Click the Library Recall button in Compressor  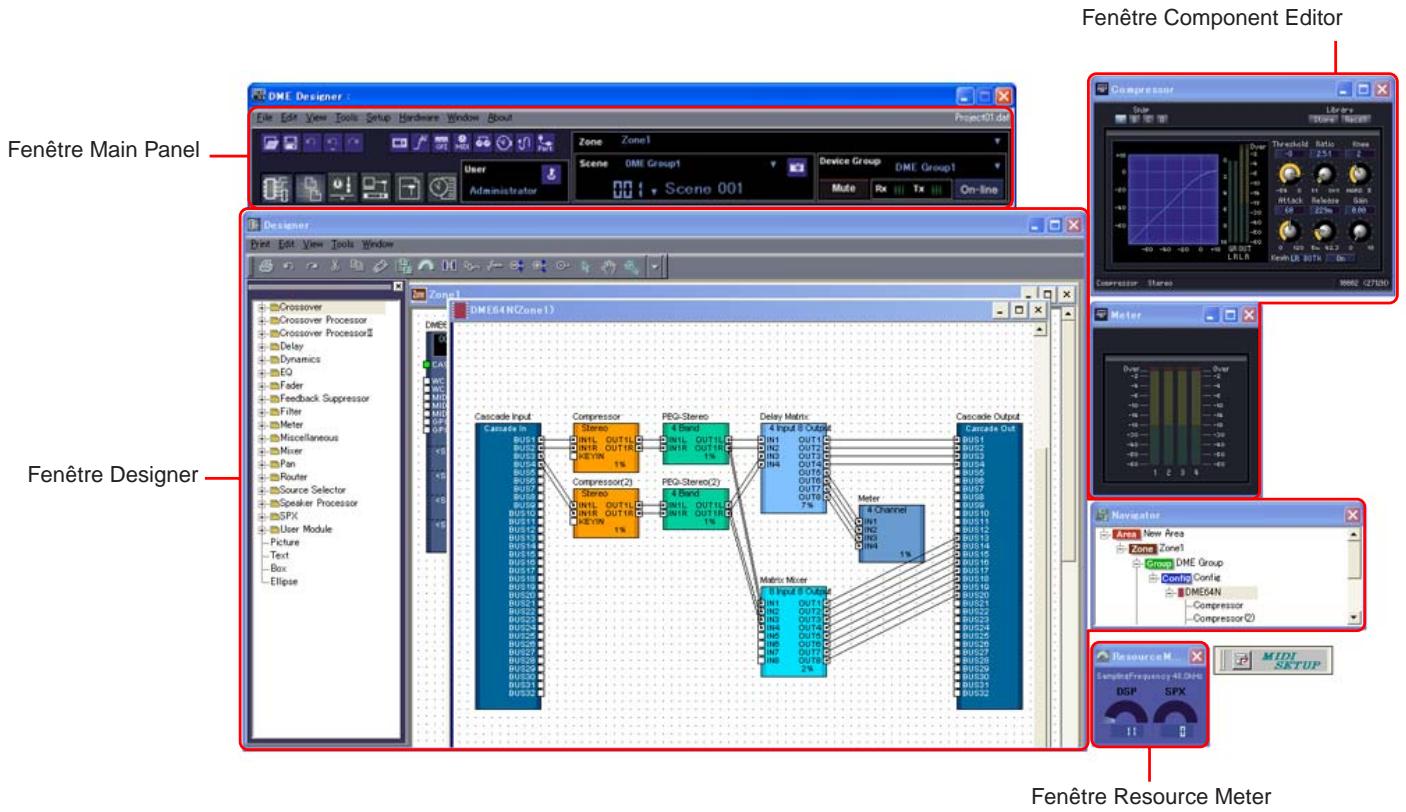(x=1355, y=119)
